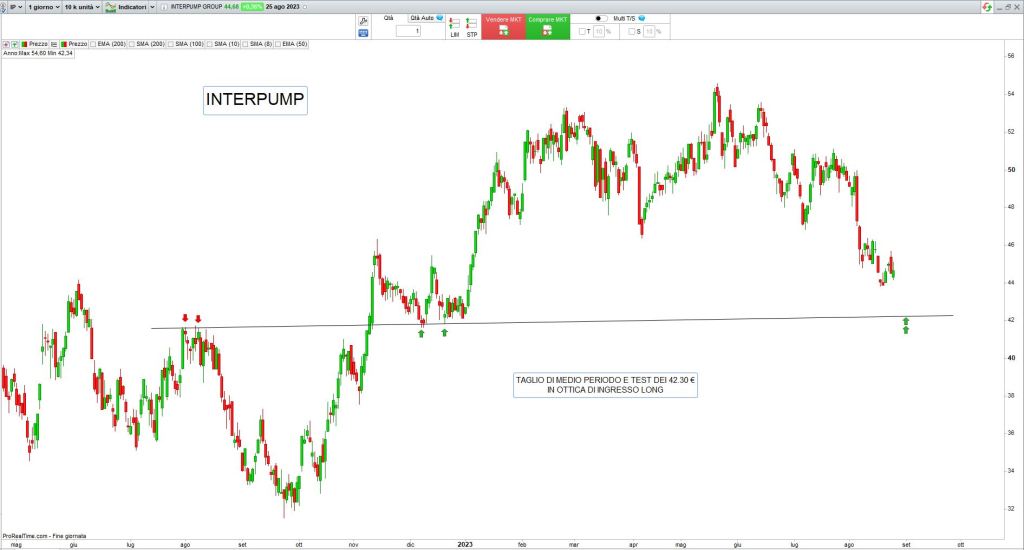This screenshot has width=1024, height=550.
Task: Click the S percentage value field
Action: click(x=649, y=31)
